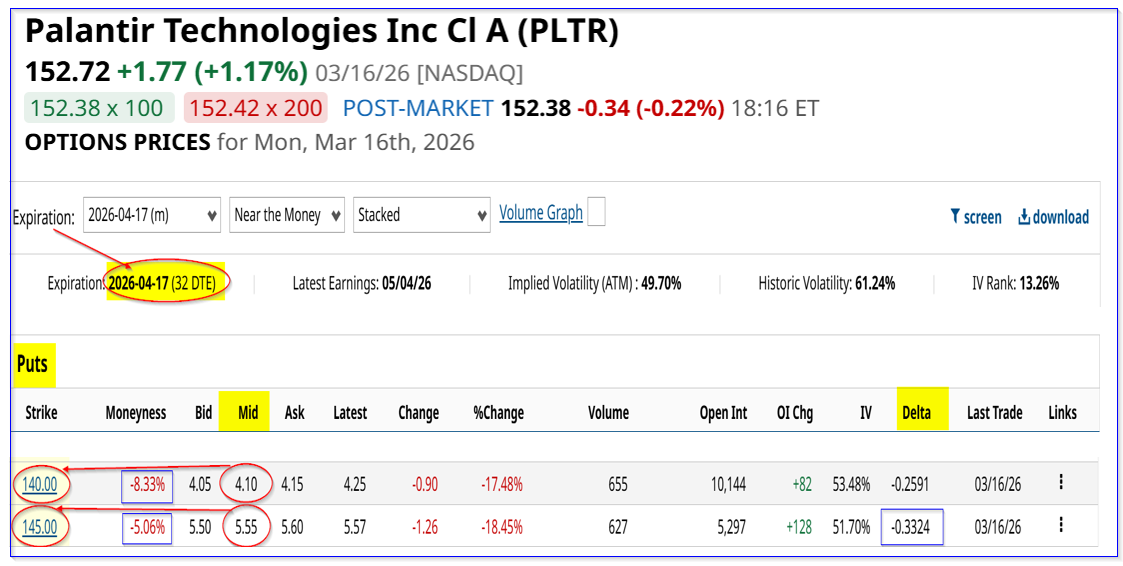This screenshot has height=566, width=1123.
Task: Sort by the Volume column header
Action: (608, 412)
